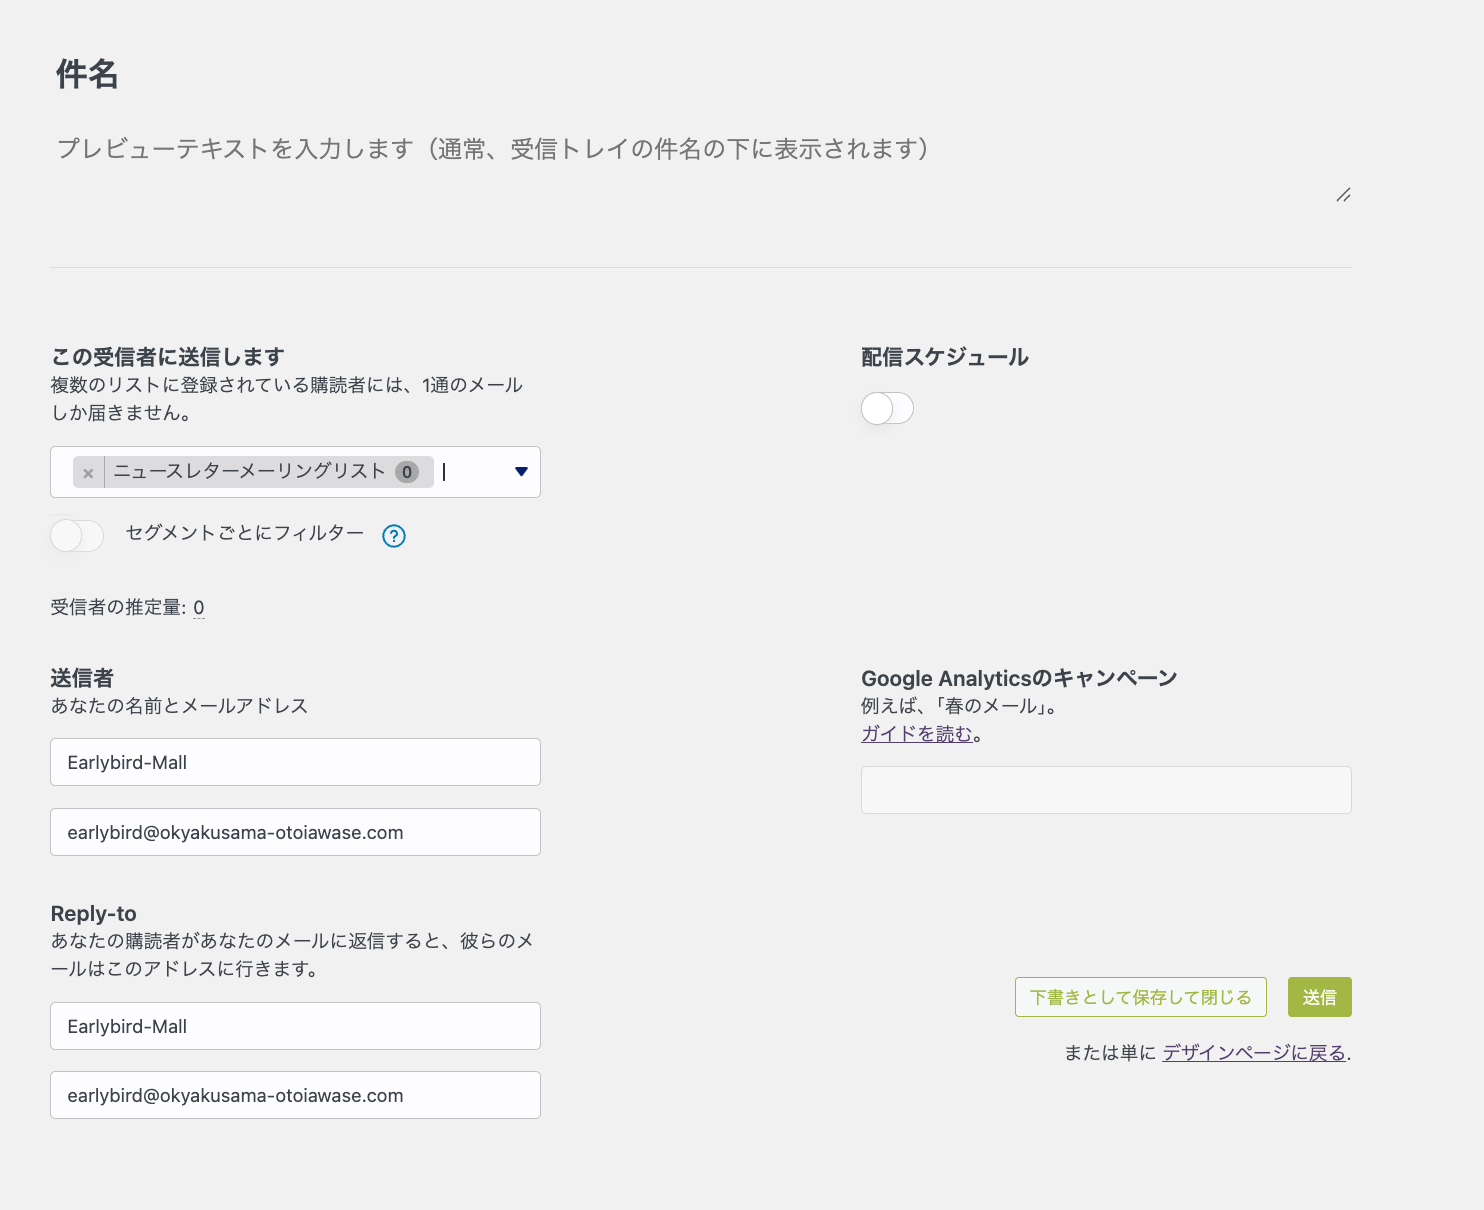Select the Reply-to email address field
1484x1210 pixels.
(295, 1095)
